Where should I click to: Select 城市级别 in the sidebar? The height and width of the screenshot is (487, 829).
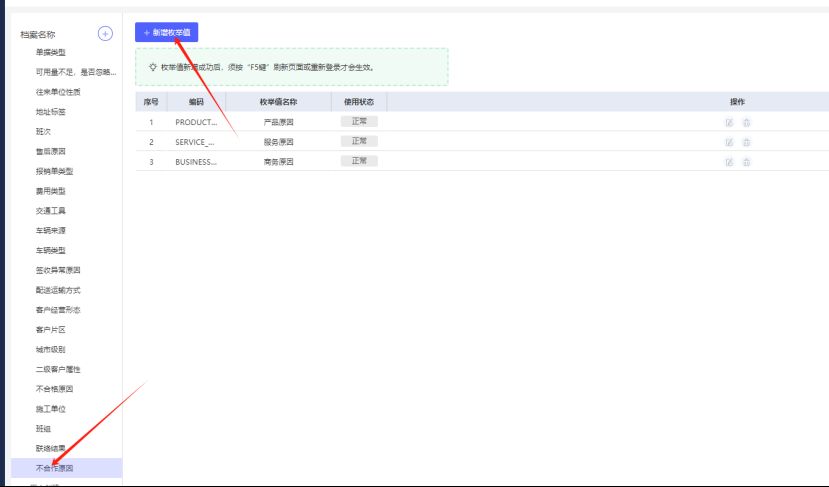pyautogui.click(x=50, y=349)
